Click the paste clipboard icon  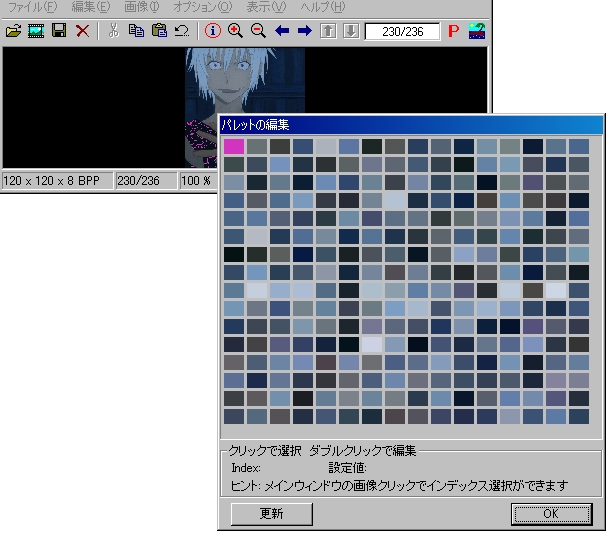[x=159, y=31]
